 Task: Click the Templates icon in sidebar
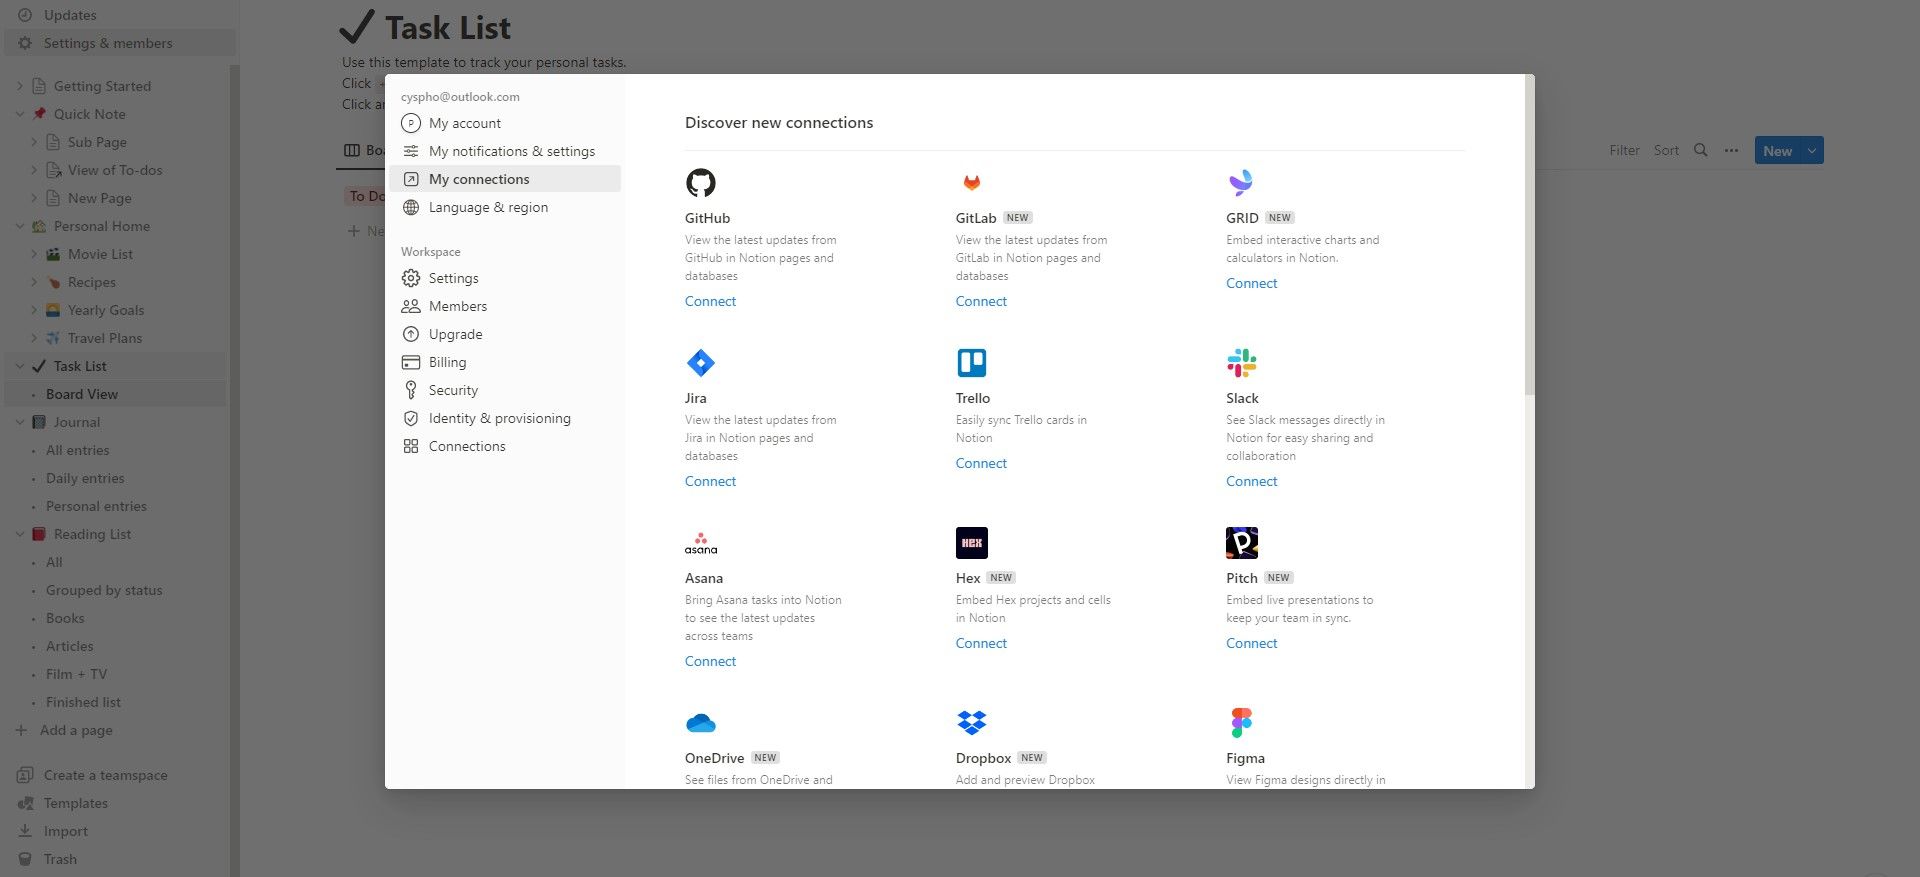click(x=25, y=803)
